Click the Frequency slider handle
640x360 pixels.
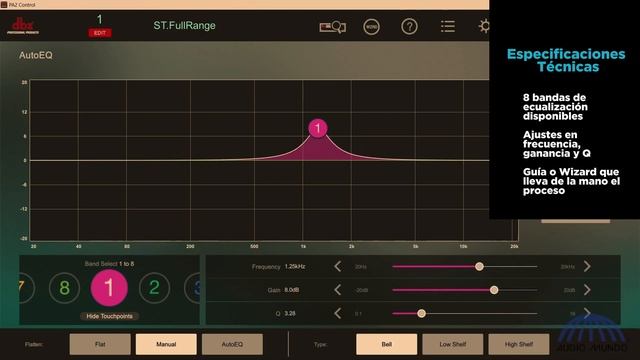click(479, 267)
